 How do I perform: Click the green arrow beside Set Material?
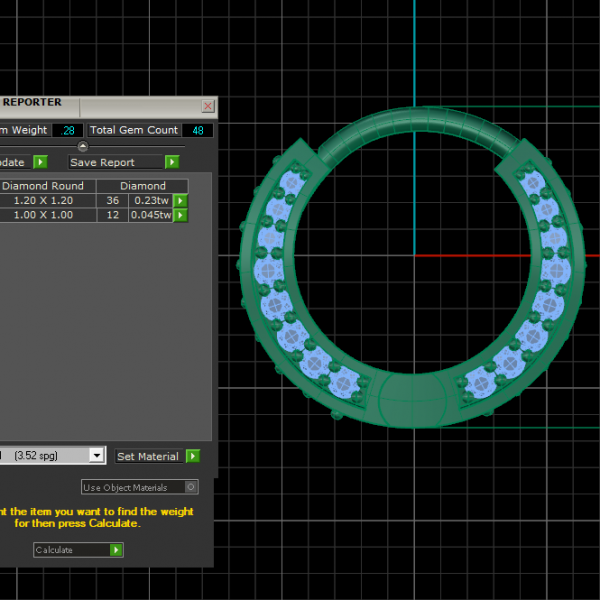[x=192, y=456]
